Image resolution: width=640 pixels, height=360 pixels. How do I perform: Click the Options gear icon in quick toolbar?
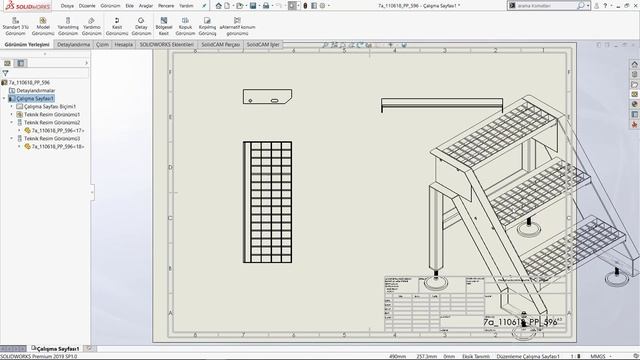322,6
